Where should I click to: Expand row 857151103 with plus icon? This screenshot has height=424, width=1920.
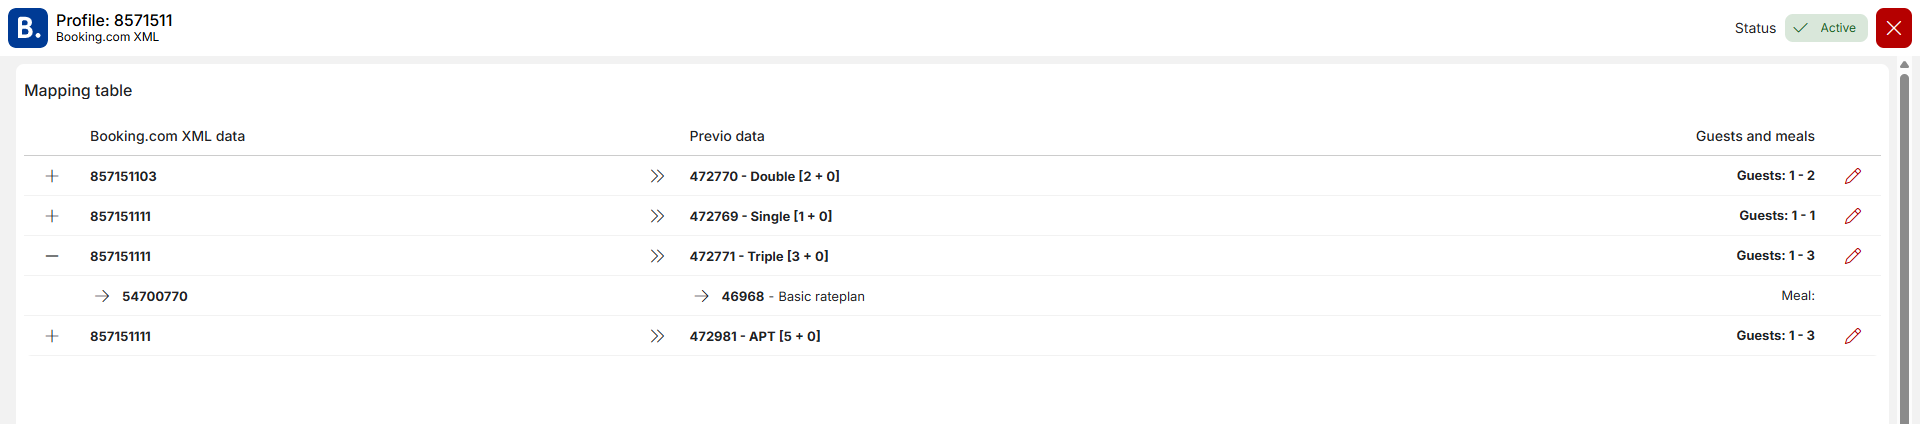pos(52,176)
